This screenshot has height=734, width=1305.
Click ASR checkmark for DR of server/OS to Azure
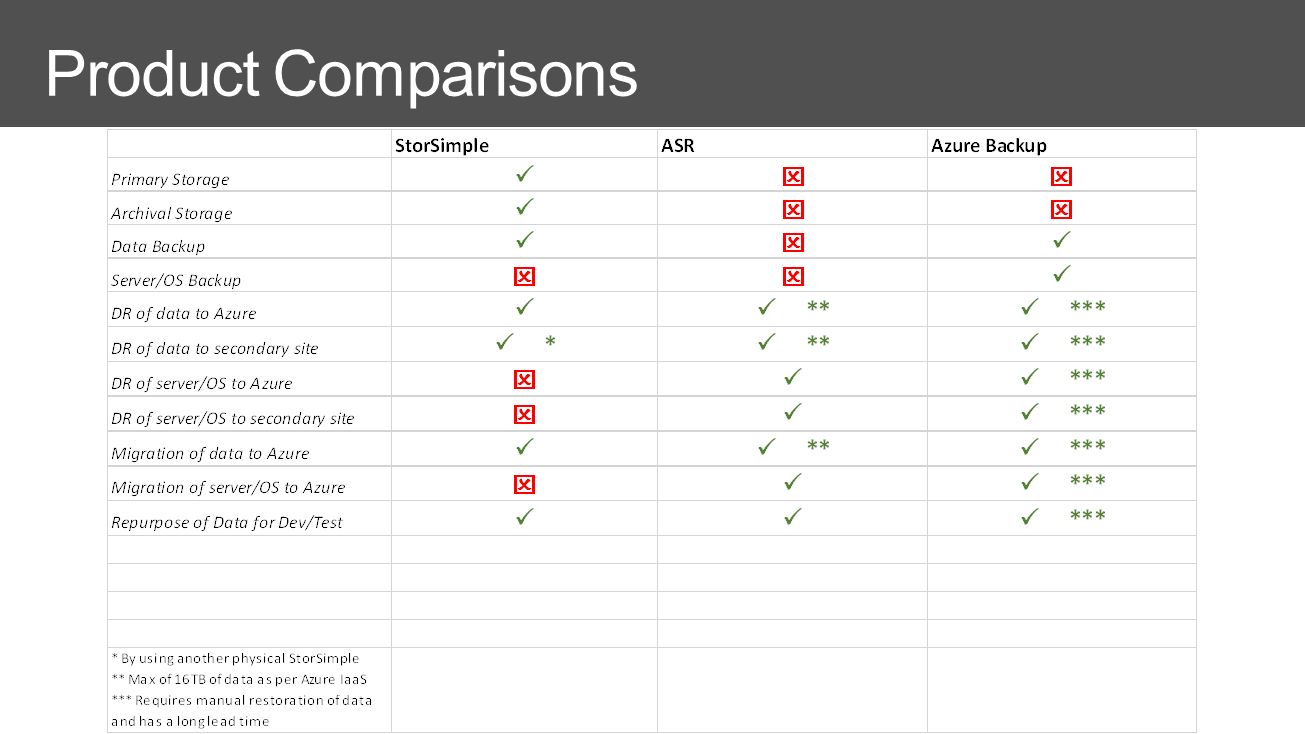pyautogui.click(x=792, y=377)
